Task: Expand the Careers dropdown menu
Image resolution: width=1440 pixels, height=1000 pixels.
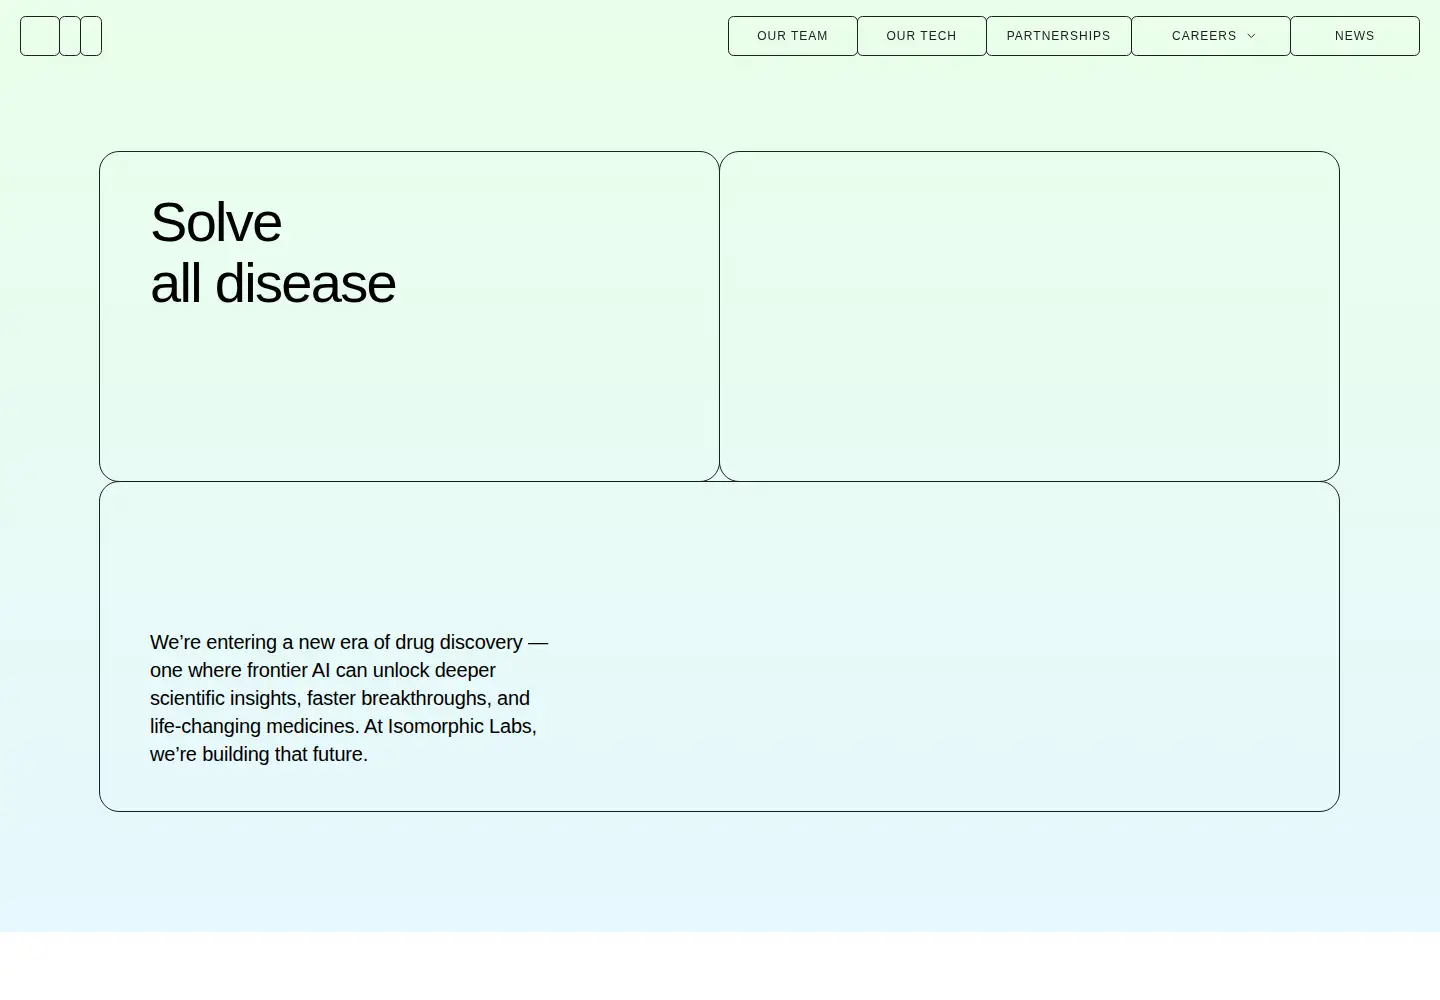Action: pos(1210,36)
